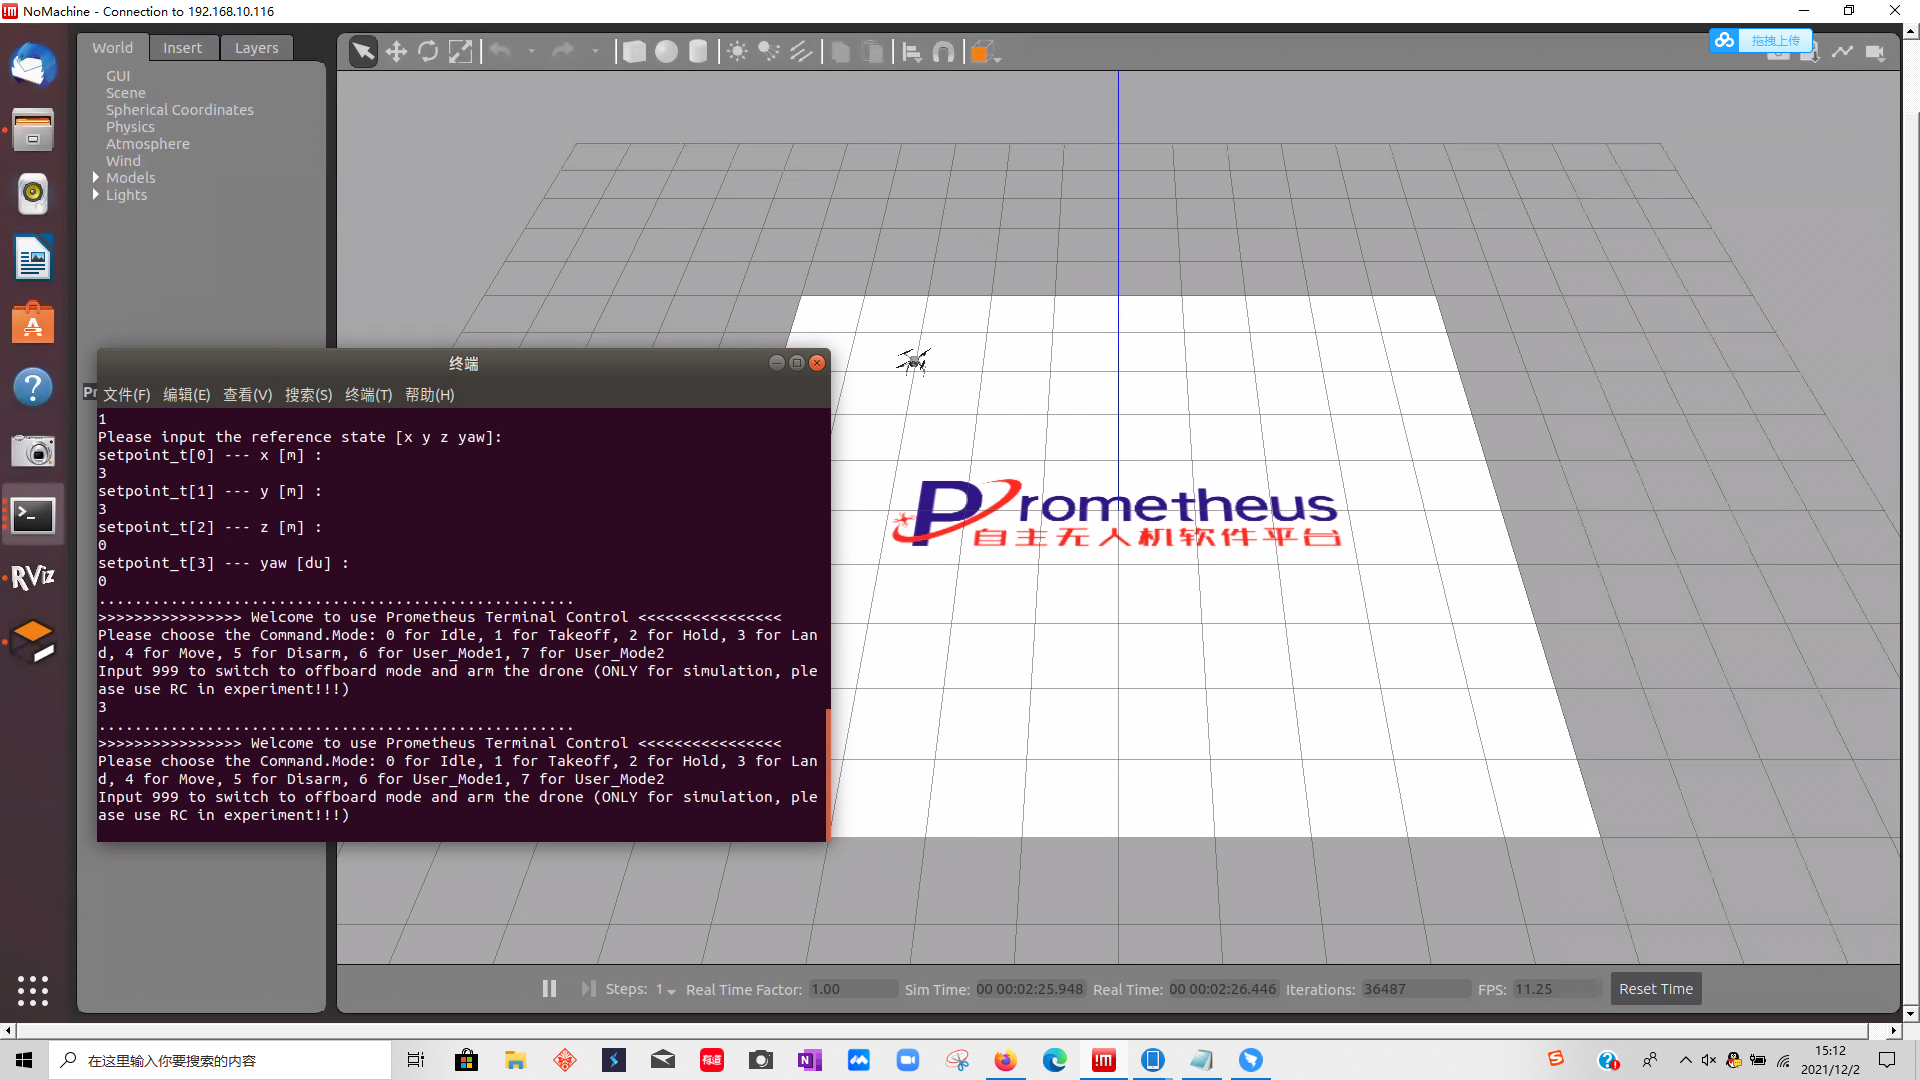Click the Reset Time button
Screen dimensions: 1920x1080
coord(1656,989)
